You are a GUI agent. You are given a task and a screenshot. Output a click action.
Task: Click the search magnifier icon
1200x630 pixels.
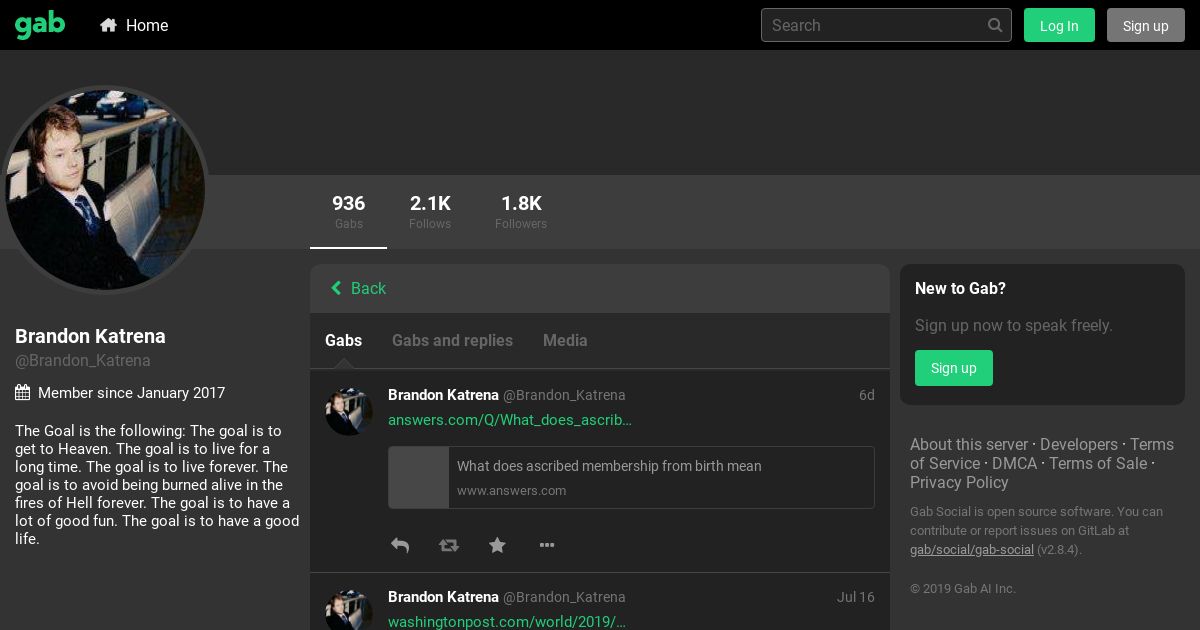click(995, 25)
